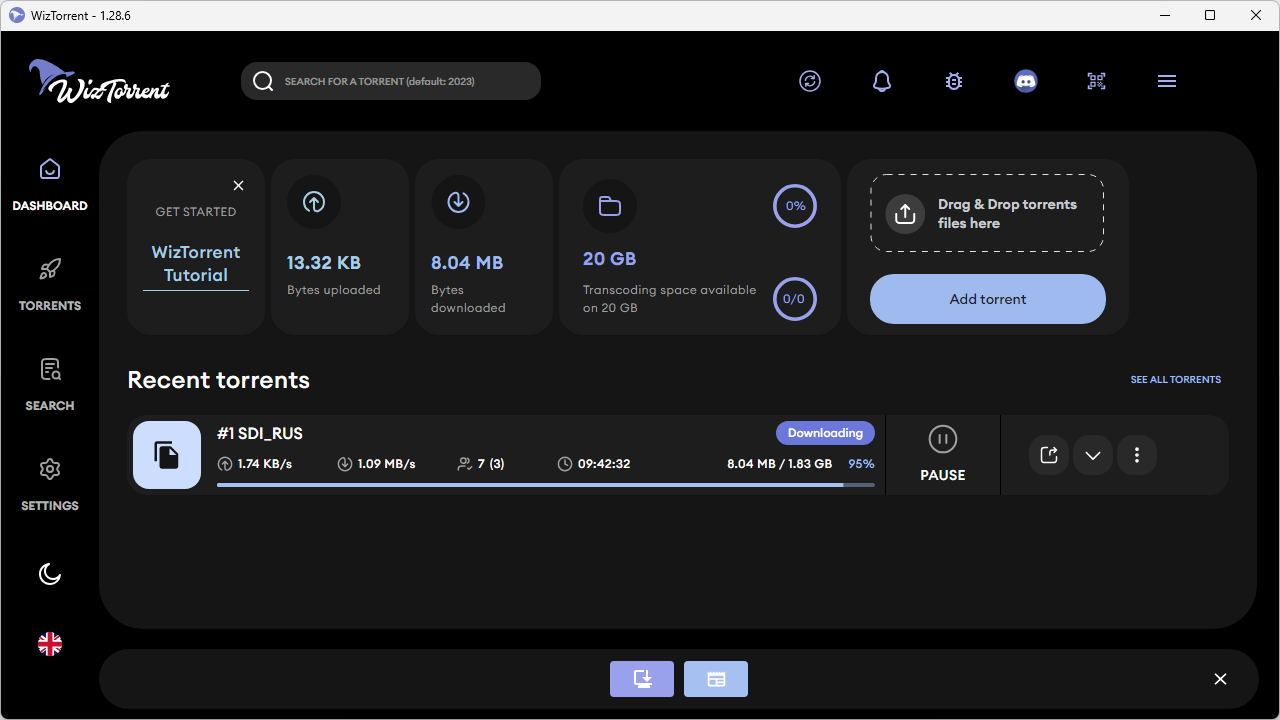Click the 13.32 KB uploaded value
Viewport: 1280px width, 720px height.
tap(324, 263)
